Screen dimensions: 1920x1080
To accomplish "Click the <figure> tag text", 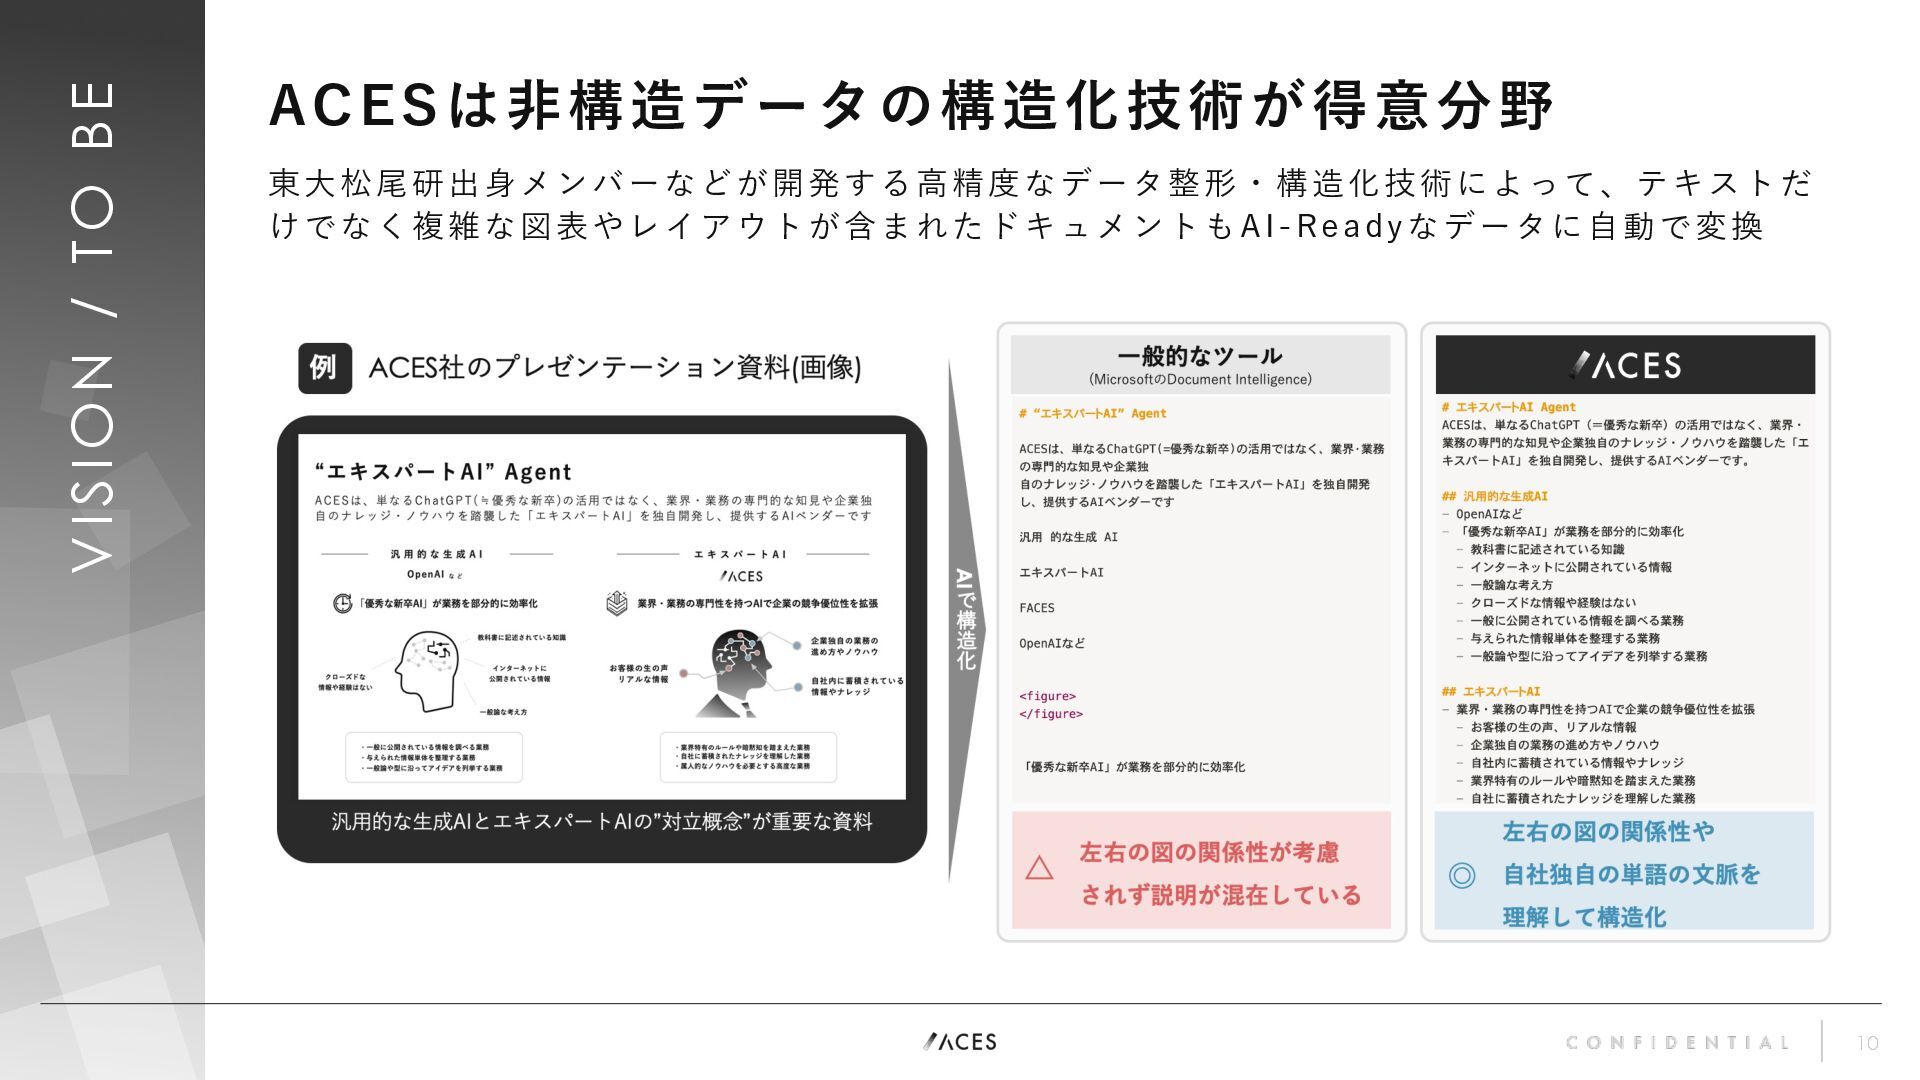I will (1047, 696).
